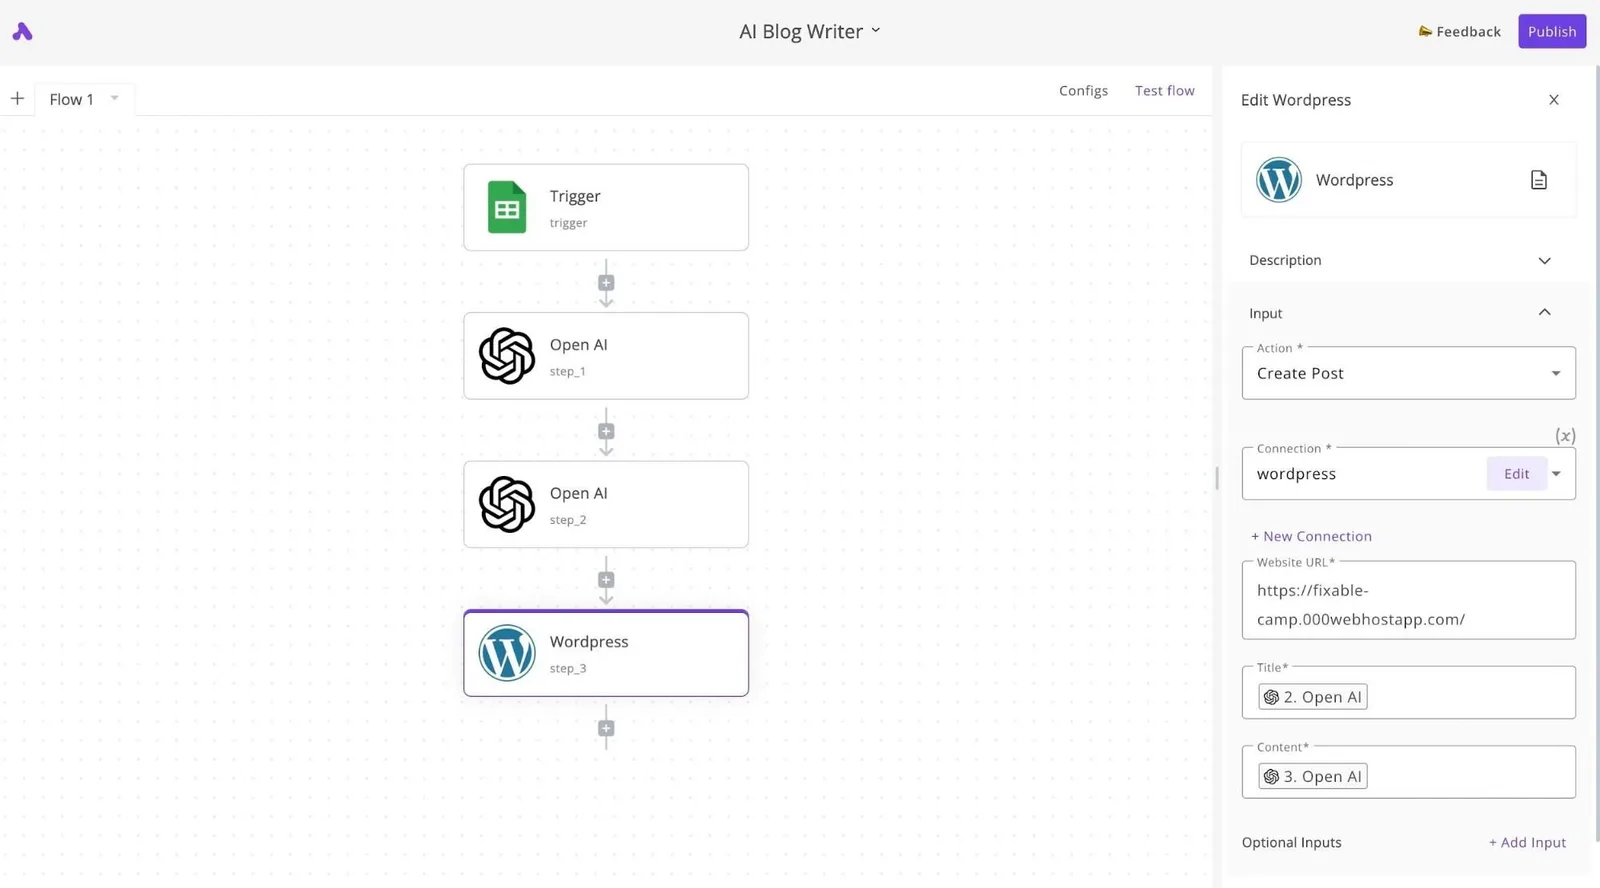1600x888 pixels.
Task: Open the AI Blog Writer title dropdown
Action: tap(809, 31)
